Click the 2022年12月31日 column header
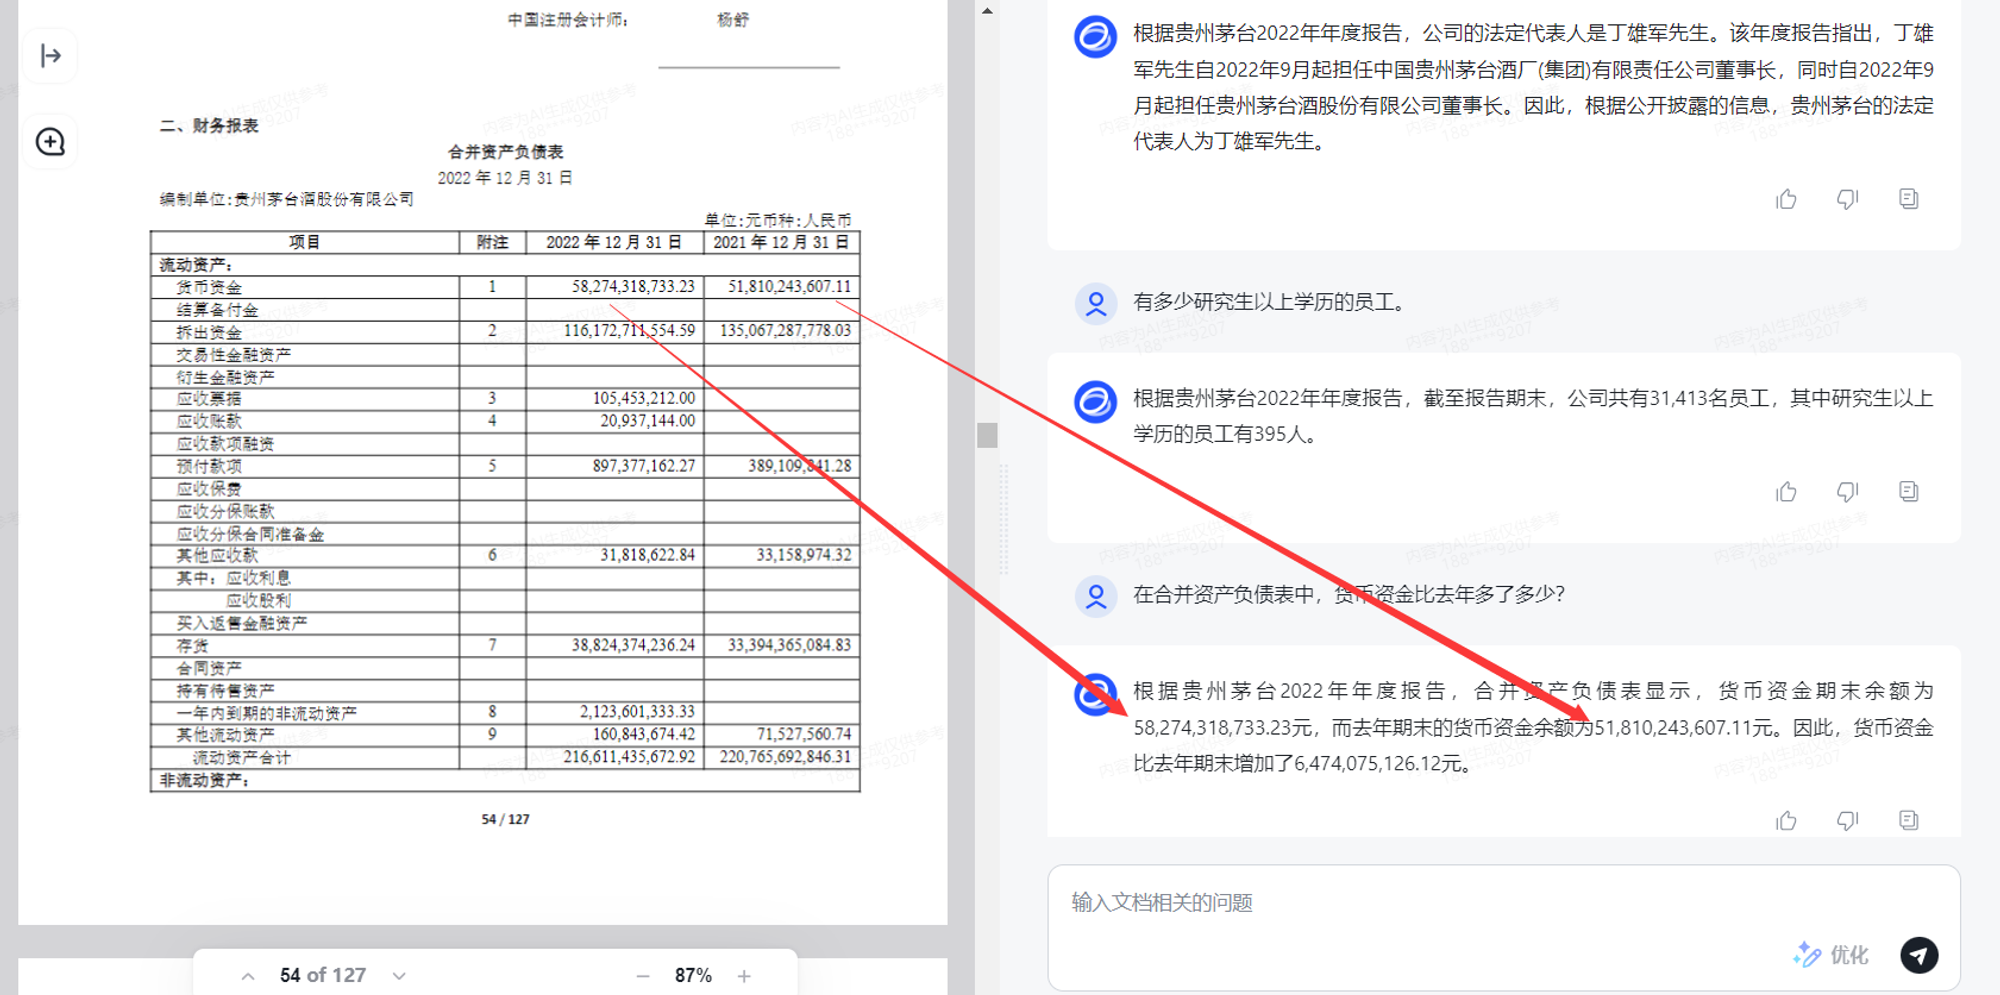The image size is (2000, 995). tap(614, 243)
